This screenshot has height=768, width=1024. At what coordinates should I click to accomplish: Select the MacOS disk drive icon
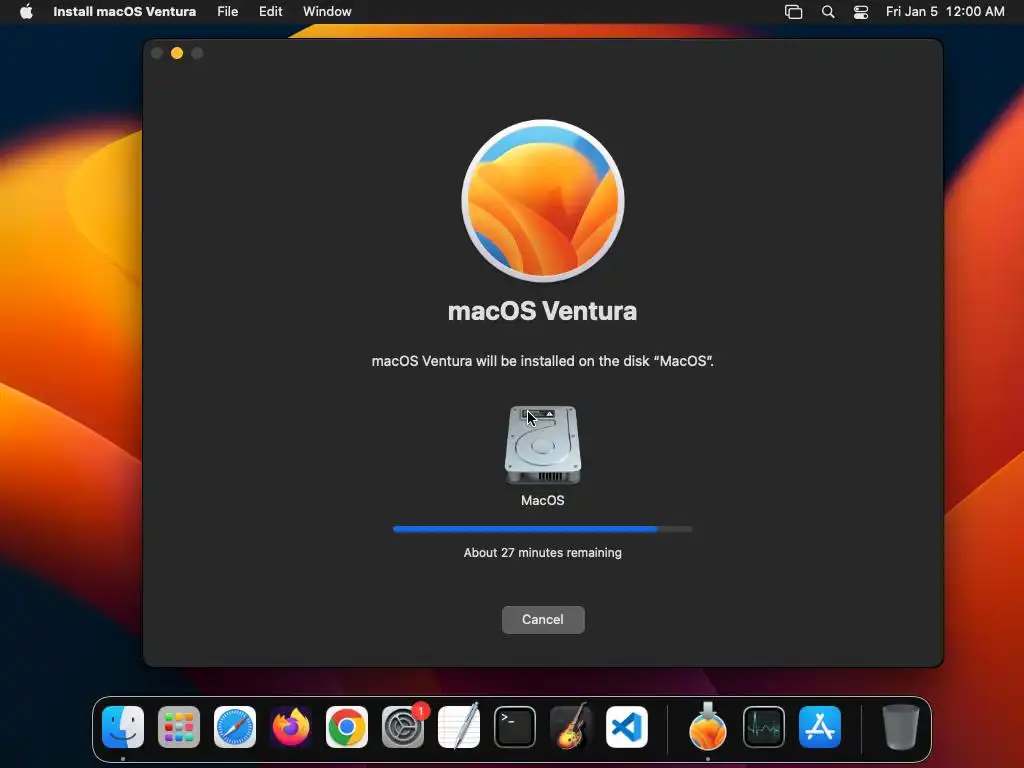(x=543, y=445)
